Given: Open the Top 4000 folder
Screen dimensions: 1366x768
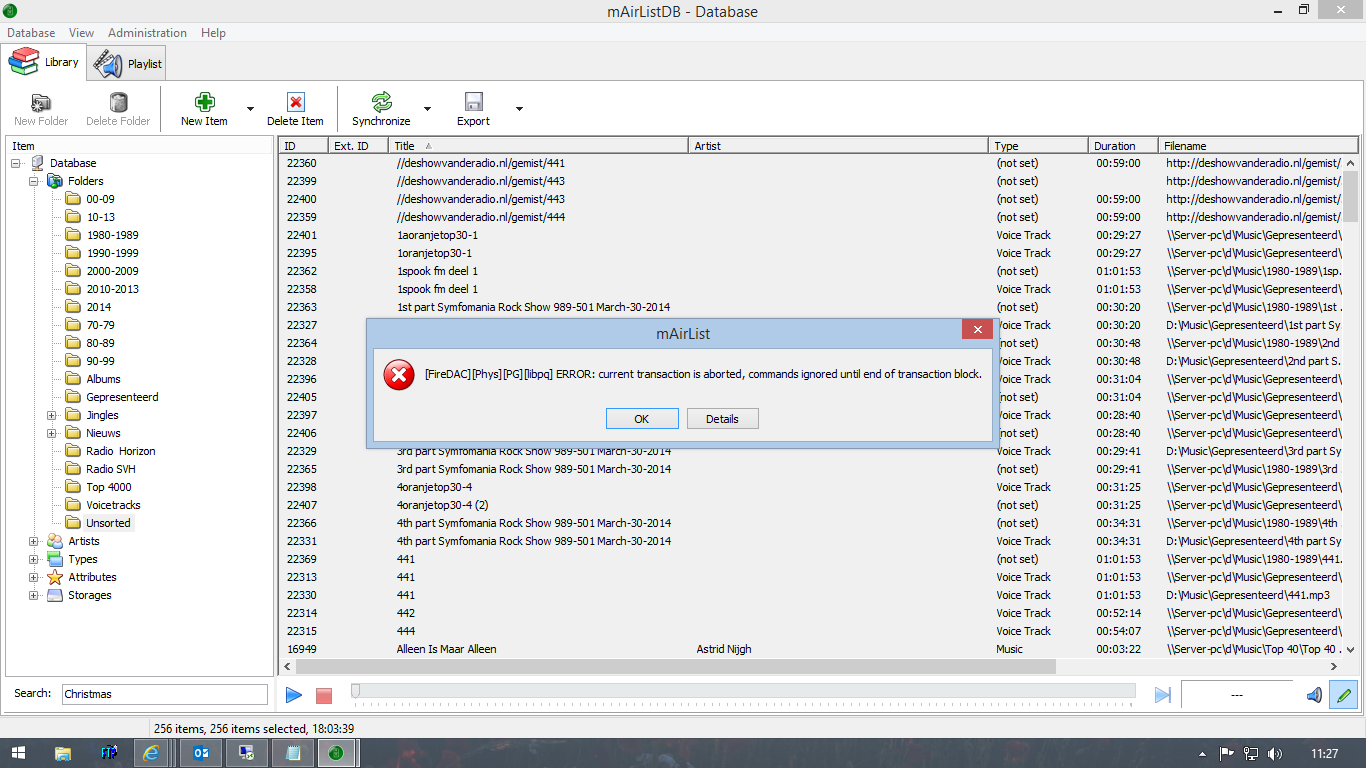Looking at the screenshot, I should click(x=108, y=487).
